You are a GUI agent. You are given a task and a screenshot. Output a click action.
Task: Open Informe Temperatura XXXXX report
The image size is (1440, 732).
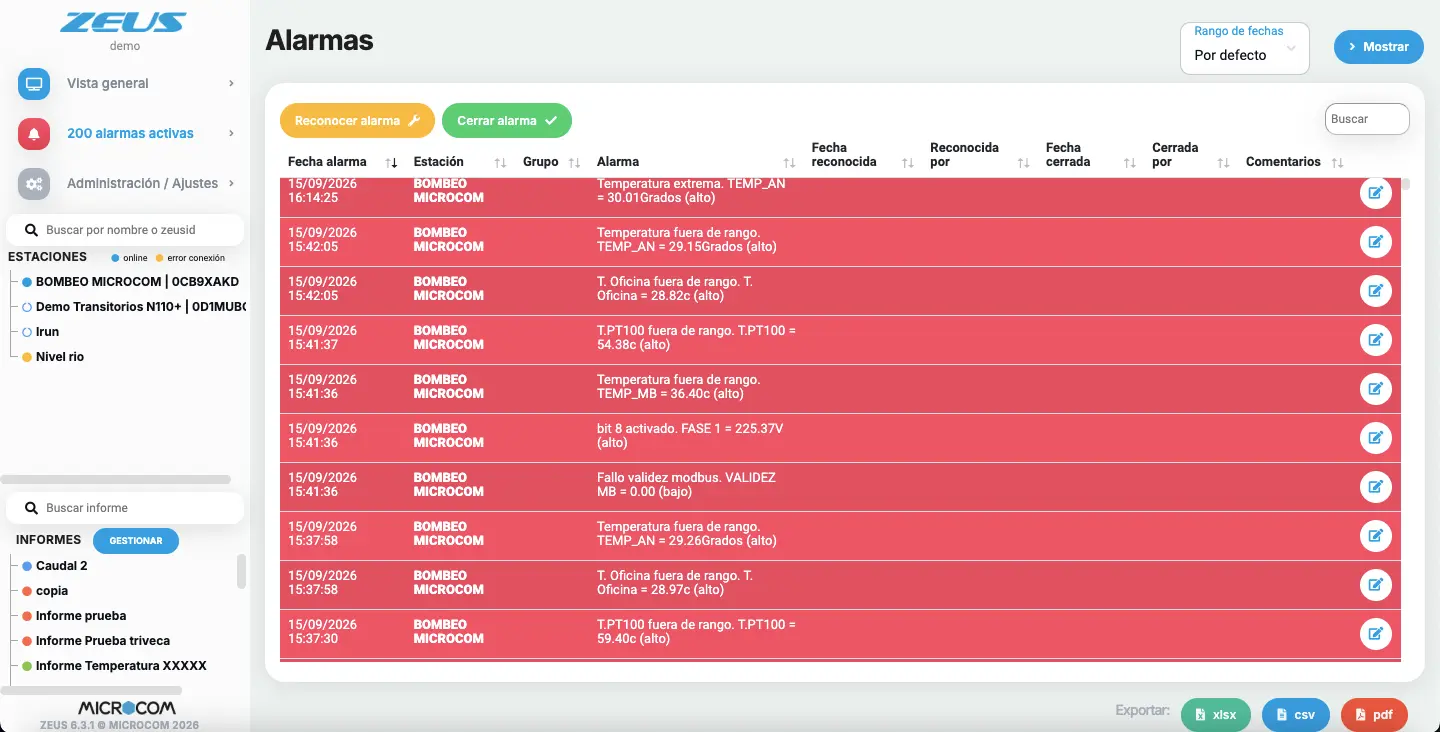(114, 666)
